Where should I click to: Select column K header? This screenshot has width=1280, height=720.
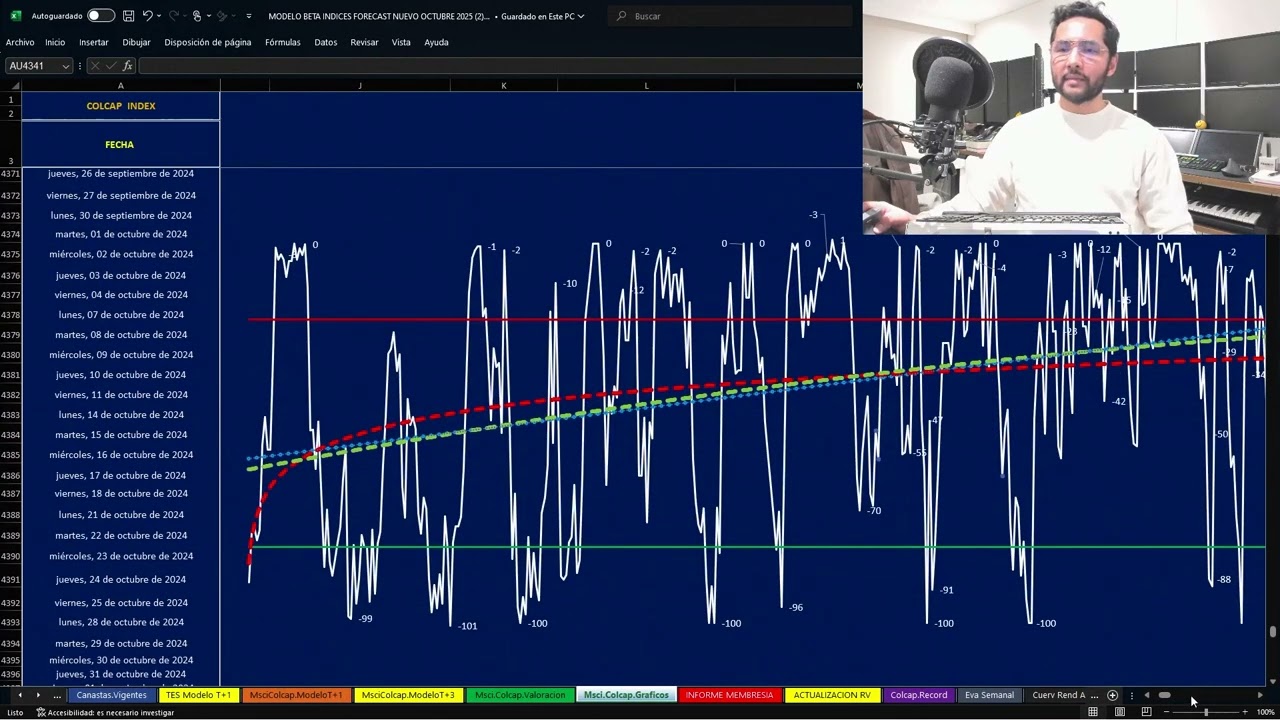tap(504, 86)
